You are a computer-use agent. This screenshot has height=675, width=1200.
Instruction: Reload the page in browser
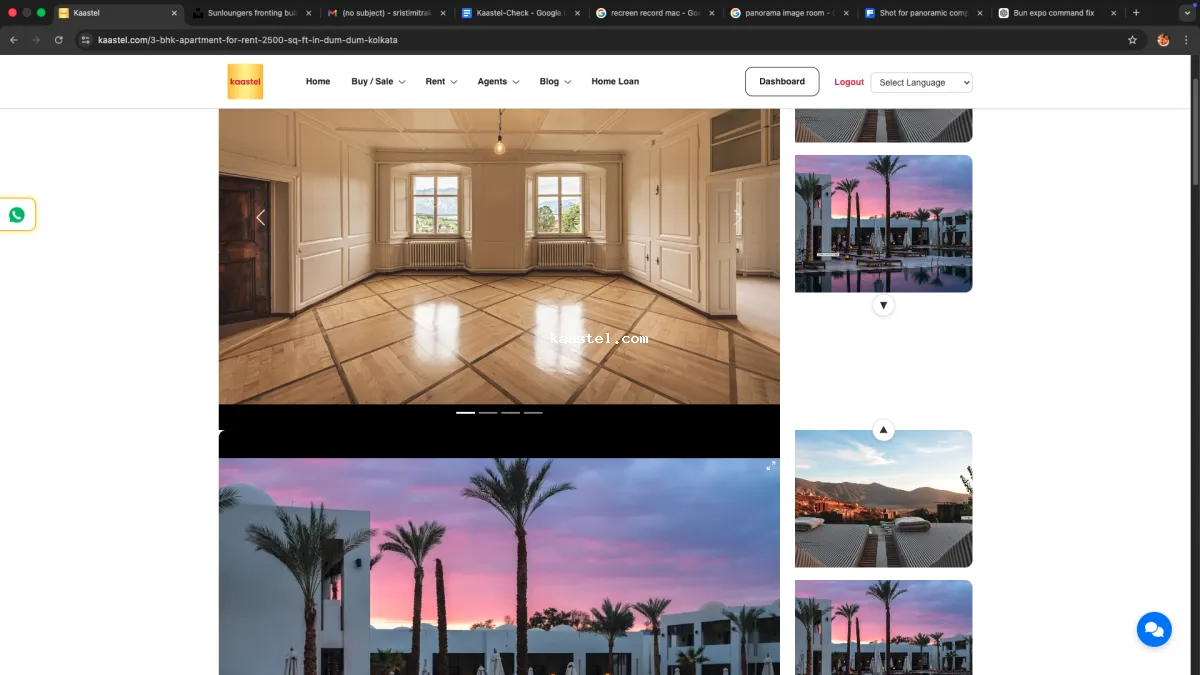[x=59, y=40]
